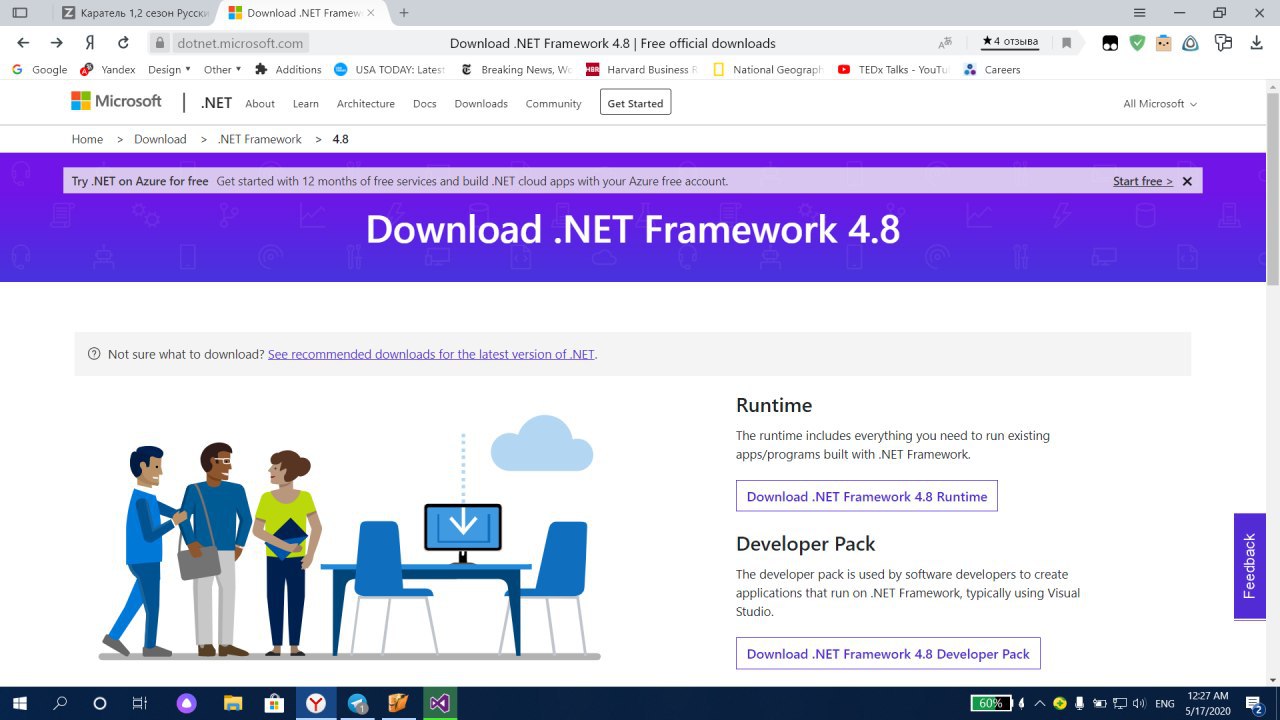Screen dimensions: 1280x720
Task: Click the padlock site security icon
Action: pos(159,43)
